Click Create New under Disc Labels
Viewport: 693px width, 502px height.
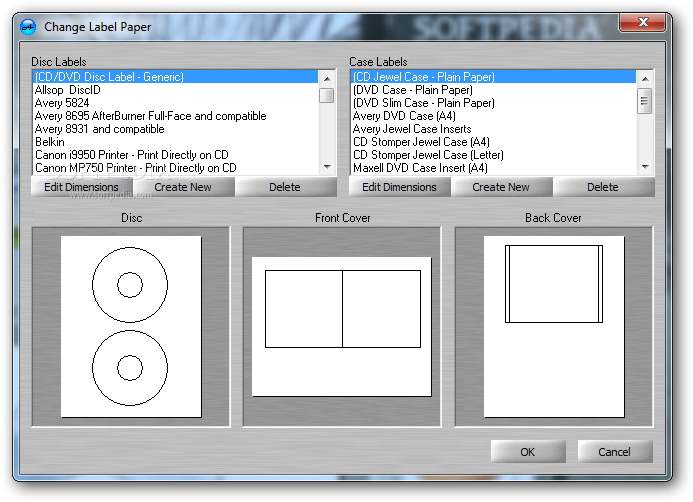point(183,187)
